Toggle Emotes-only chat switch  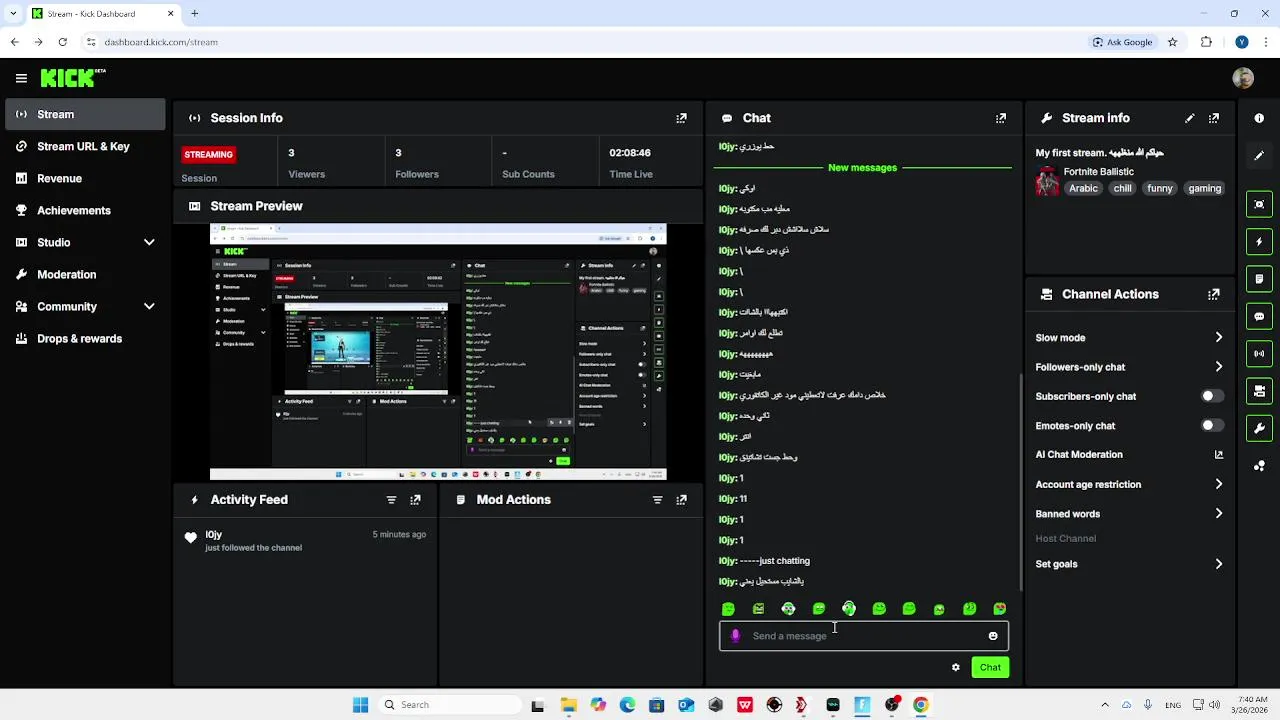[1212, 425]
